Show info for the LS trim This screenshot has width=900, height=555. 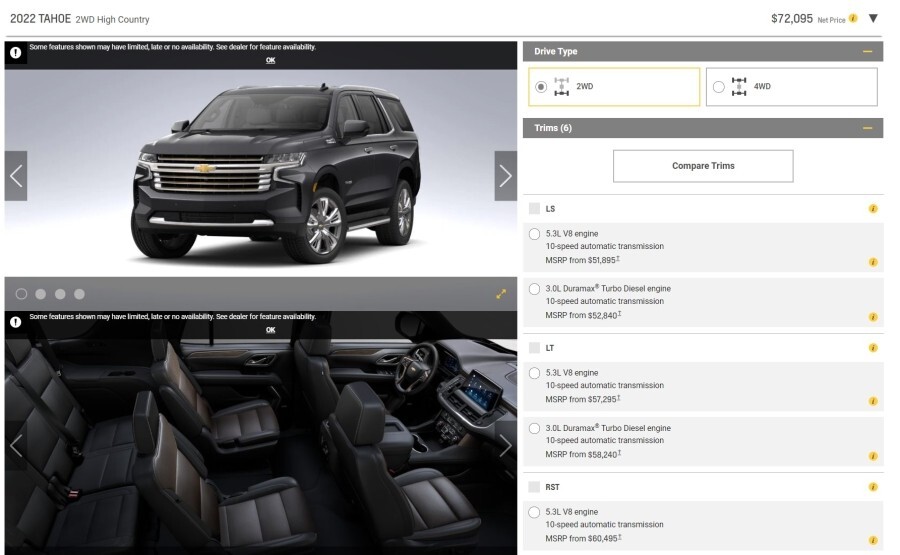pyautogui.click(x=873, y=209)
